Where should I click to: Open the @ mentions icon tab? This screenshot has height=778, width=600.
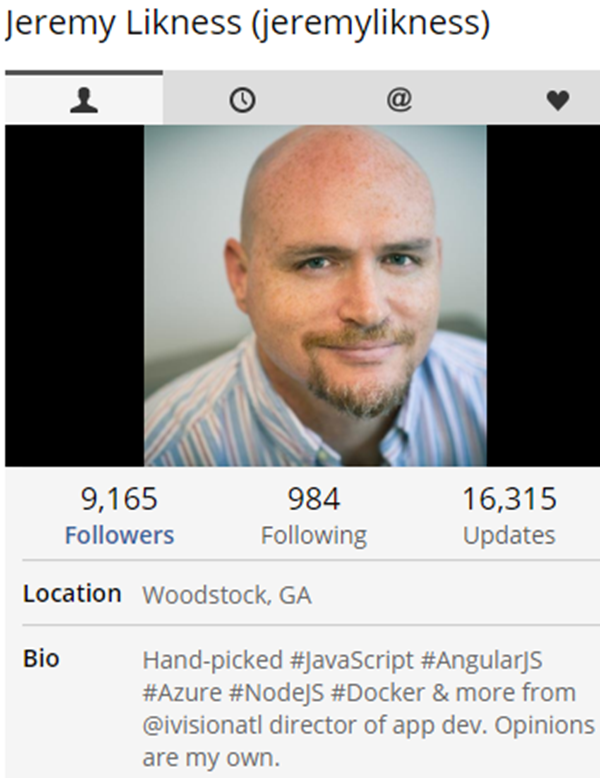point(400,99)
